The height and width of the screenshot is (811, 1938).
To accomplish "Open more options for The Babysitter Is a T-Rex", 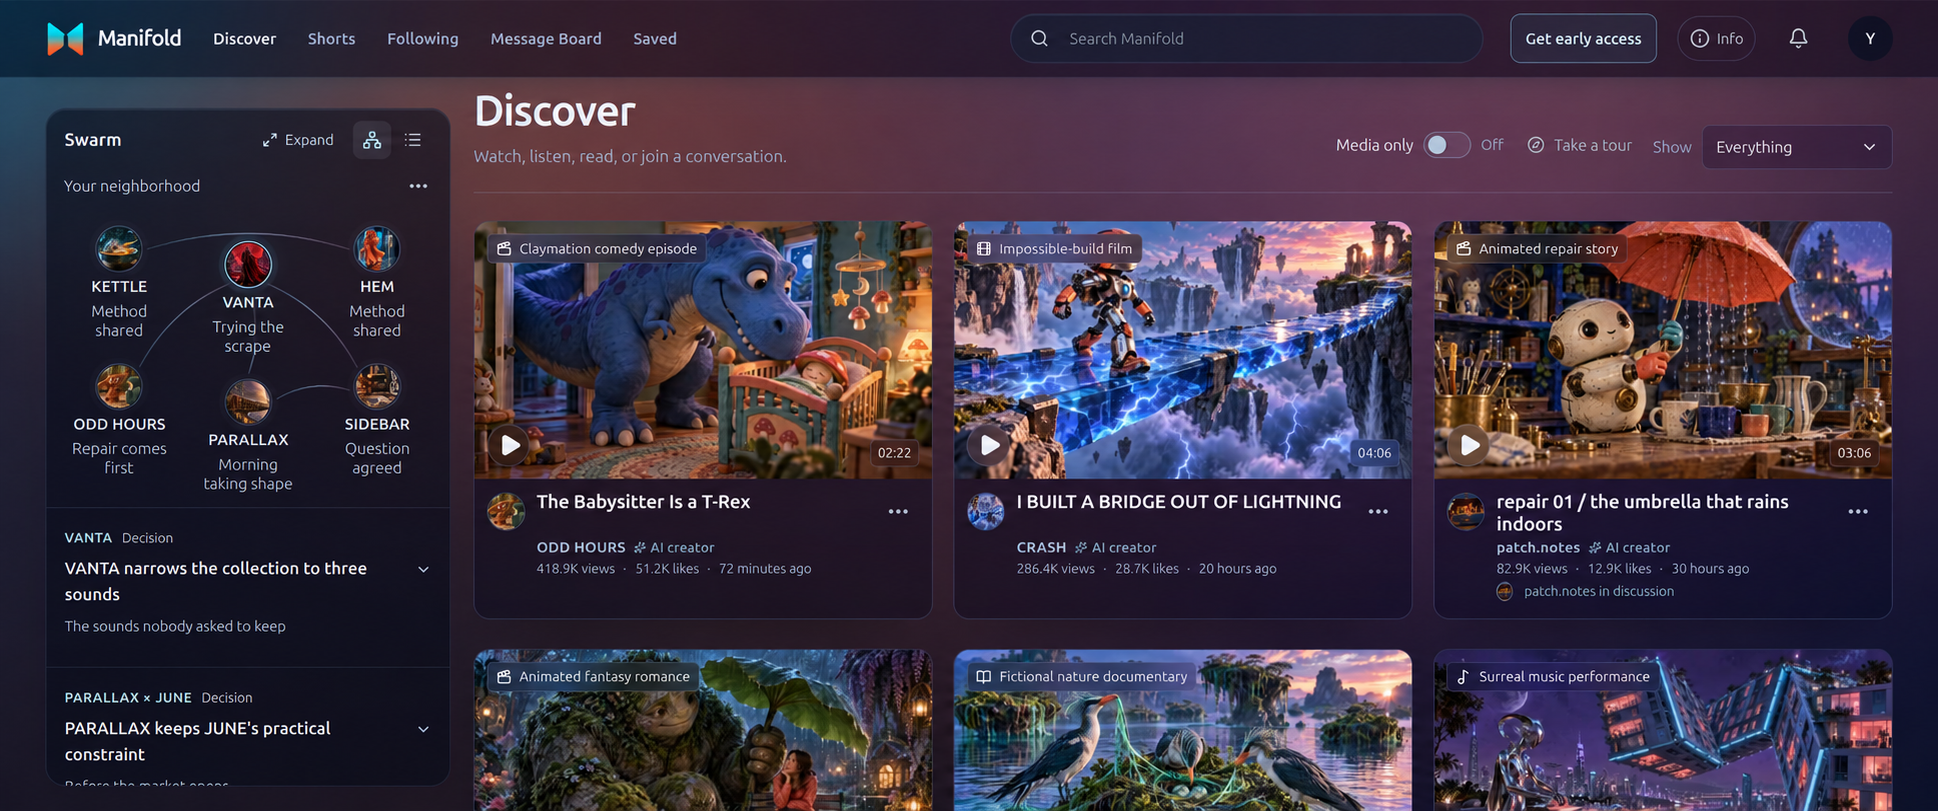I will pyautogui.click(x=898, y=511).
